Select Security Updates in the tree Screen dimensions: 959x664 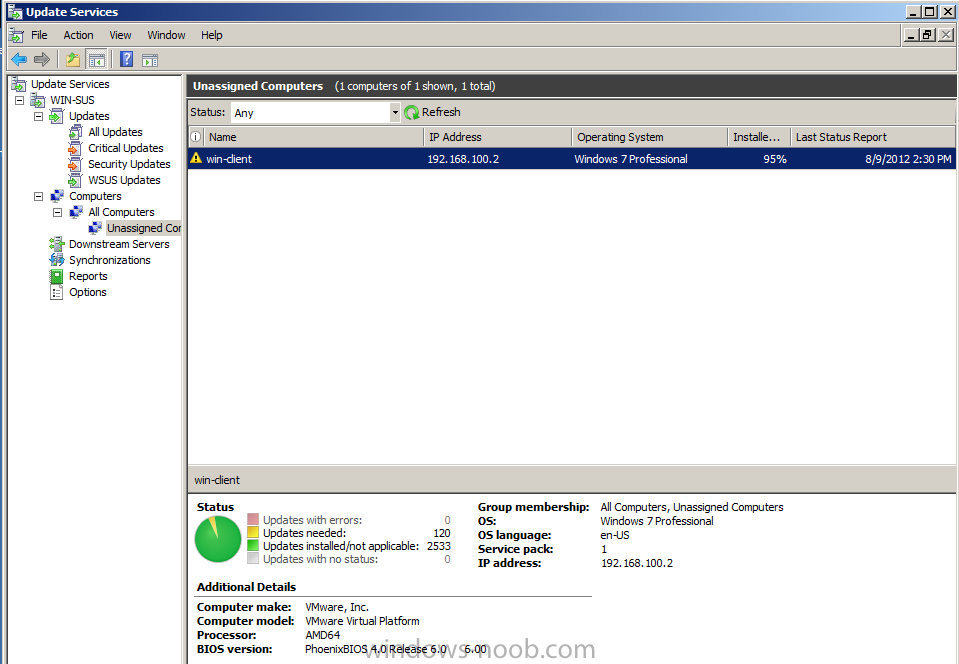pyautogui.click(x=129, y=164)
